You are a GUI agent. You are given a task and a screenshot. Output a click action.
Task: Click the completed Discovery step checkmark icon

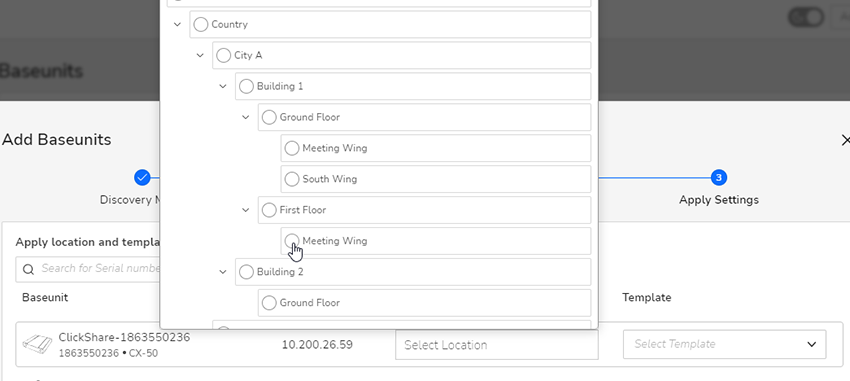(142, 177)
